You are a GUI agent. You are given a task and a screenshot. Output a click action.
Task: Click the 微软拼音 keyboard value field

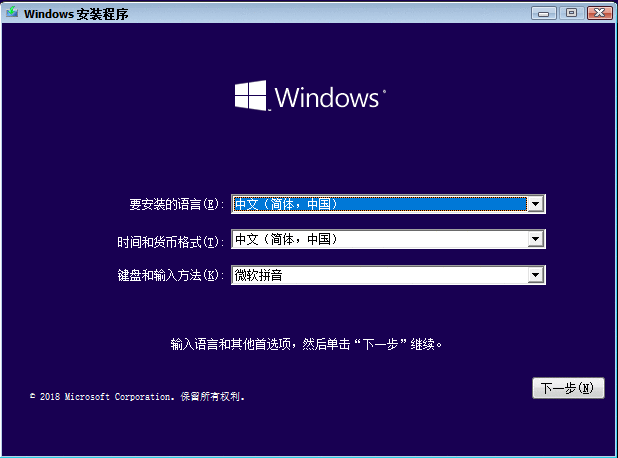coord(379,274)
